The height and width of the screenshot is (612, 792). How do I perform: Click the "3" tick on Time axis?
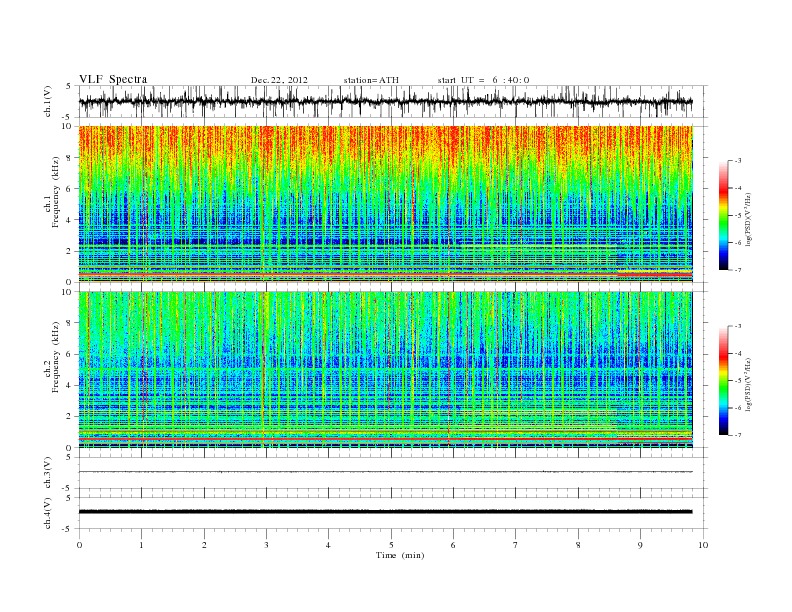(x=266, y=545)
